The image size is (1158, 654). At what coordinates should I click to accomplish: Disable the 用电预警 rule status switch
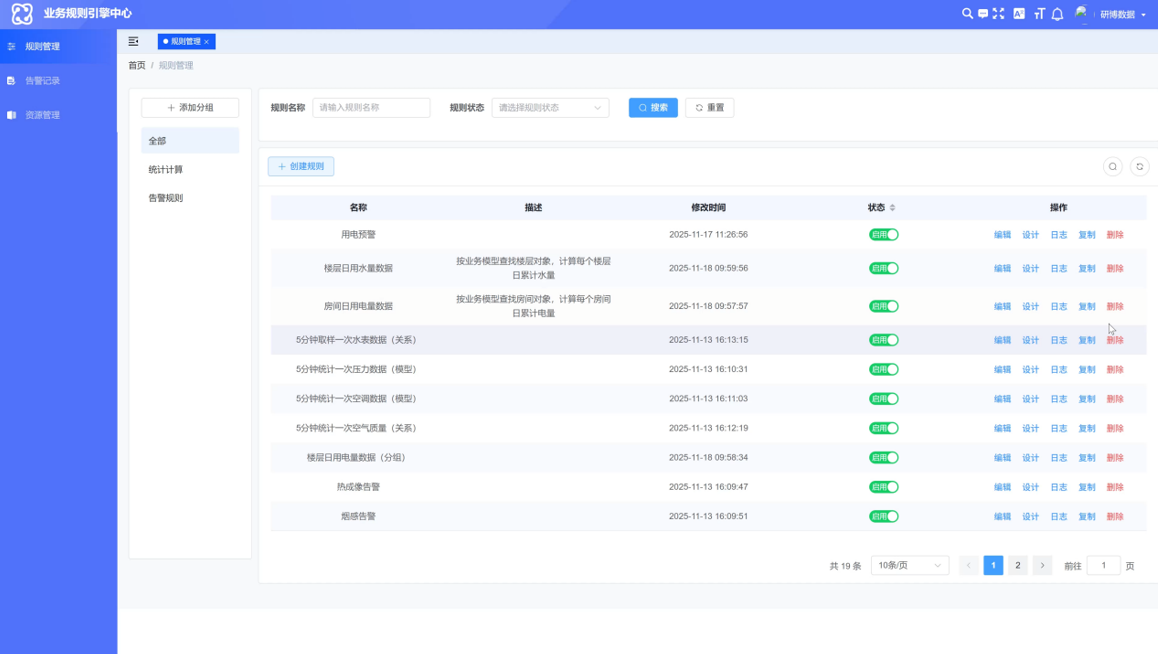tap(883, 235)
